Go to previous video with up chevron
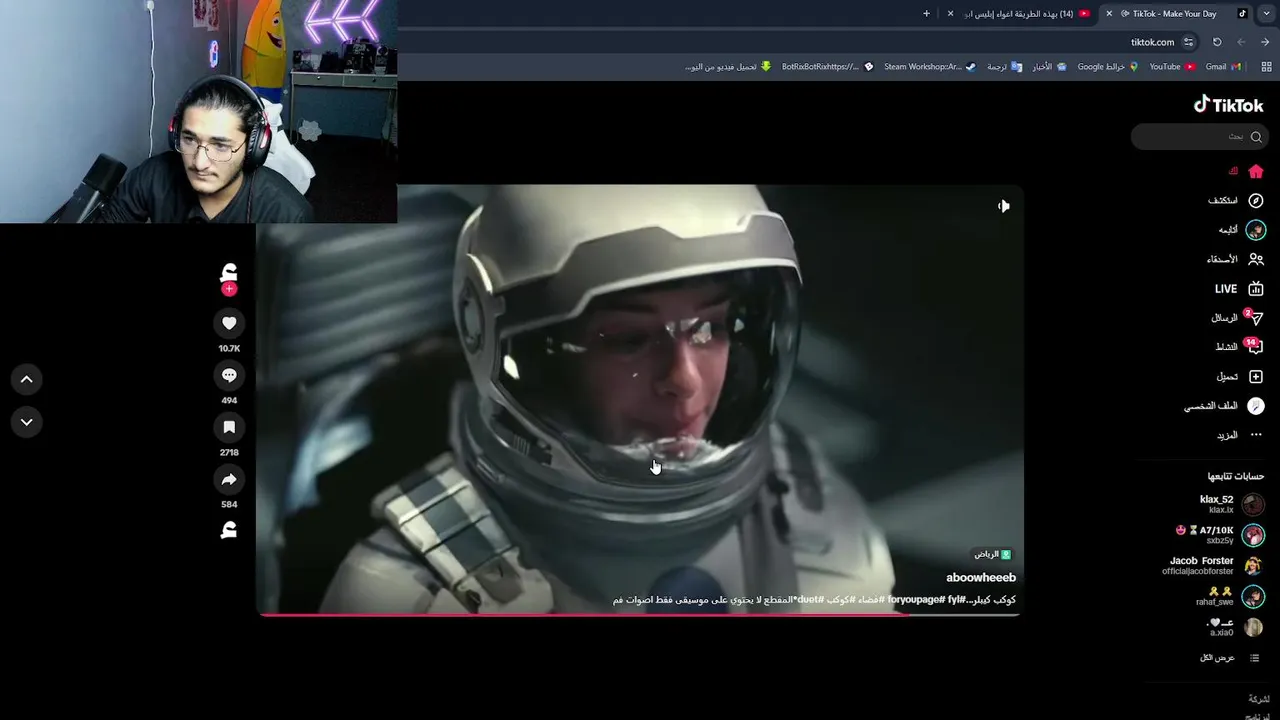This screenshot has width=1280, height=720. point(27,379)
